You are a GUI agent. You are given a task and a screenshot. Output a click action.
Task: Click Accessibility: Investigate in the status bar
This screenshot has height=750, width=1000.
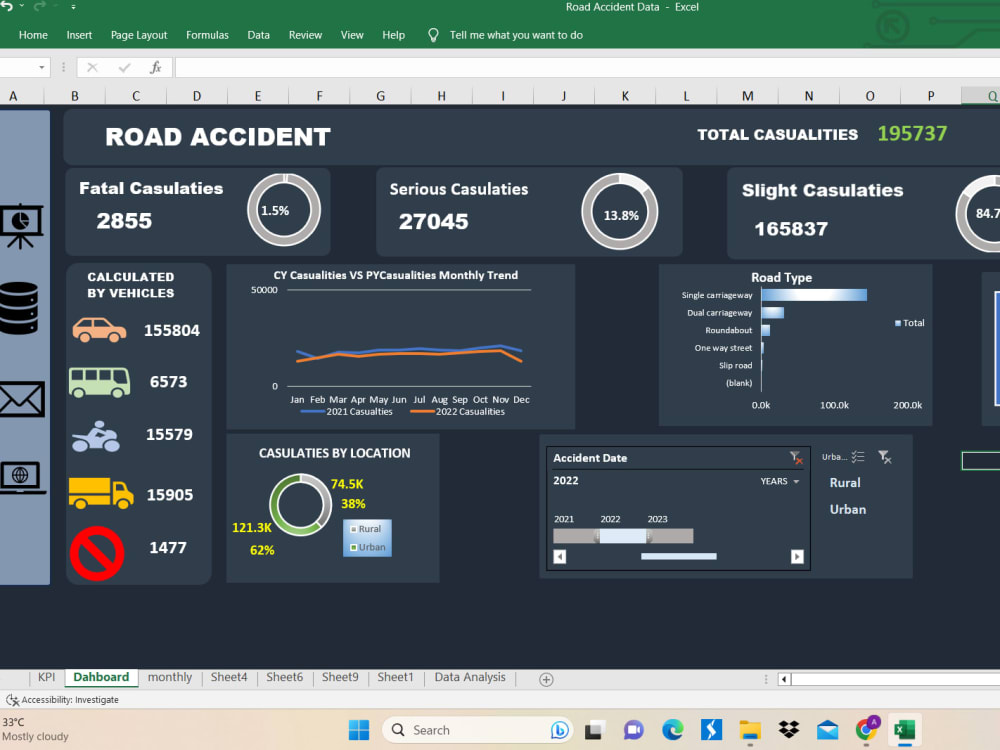tap(62, 700)
